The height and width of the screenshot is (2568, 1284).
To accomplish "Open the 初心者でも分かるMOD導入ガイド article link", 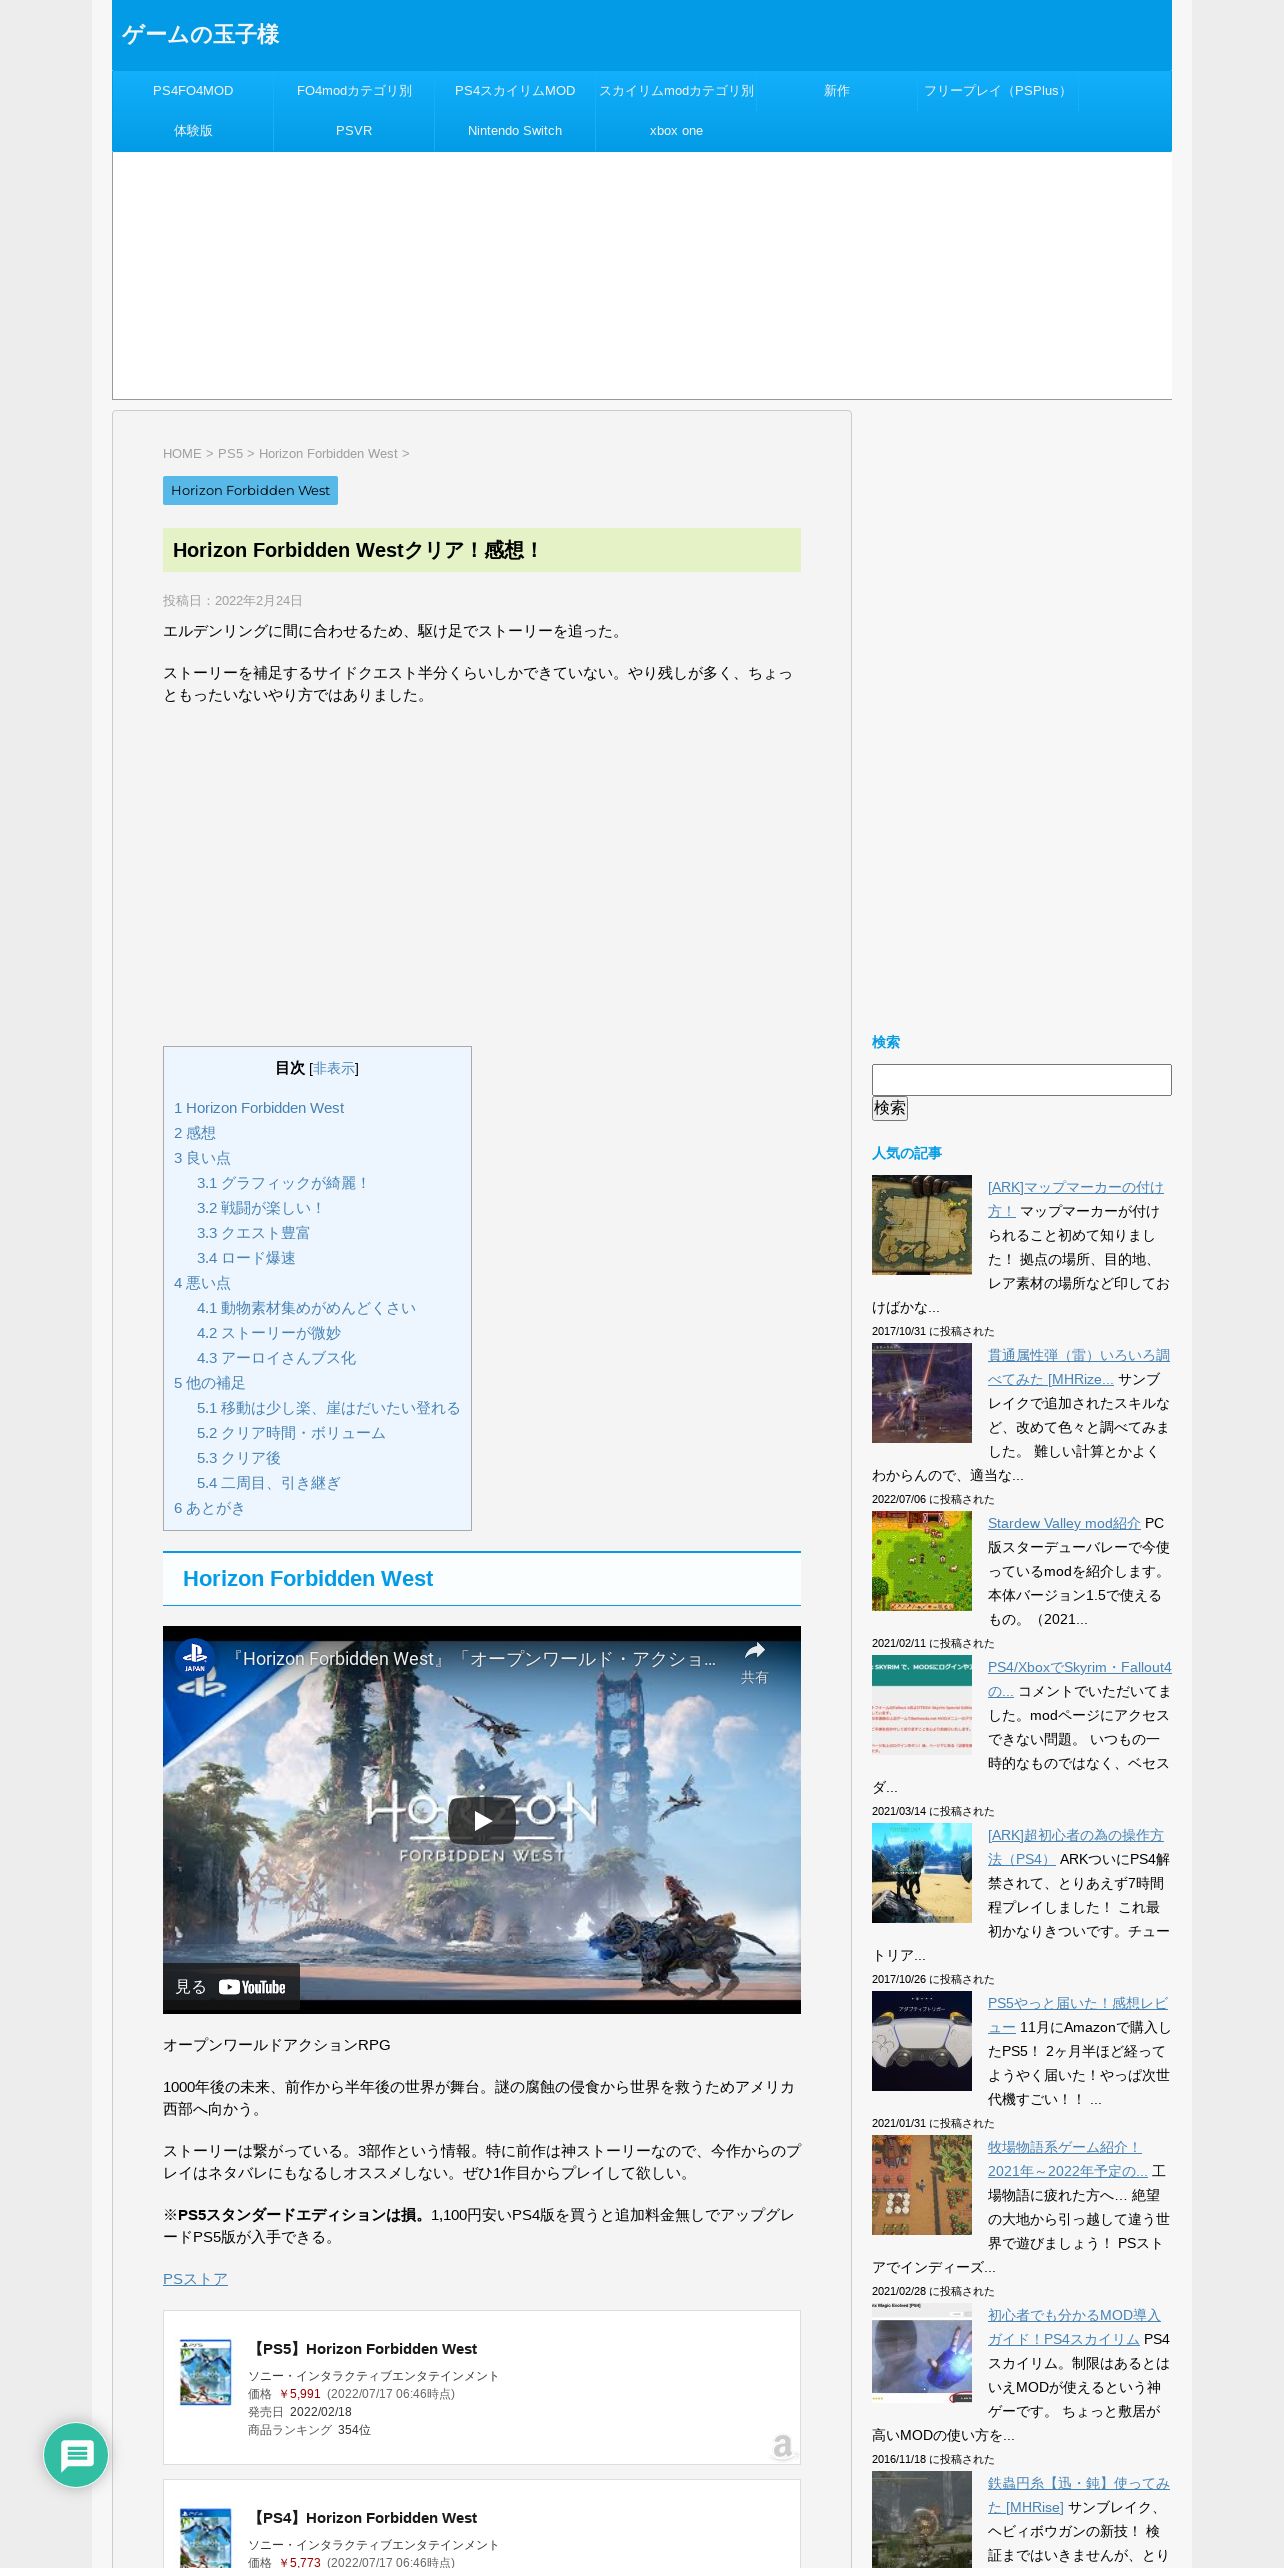I will pos(1074,2327).
